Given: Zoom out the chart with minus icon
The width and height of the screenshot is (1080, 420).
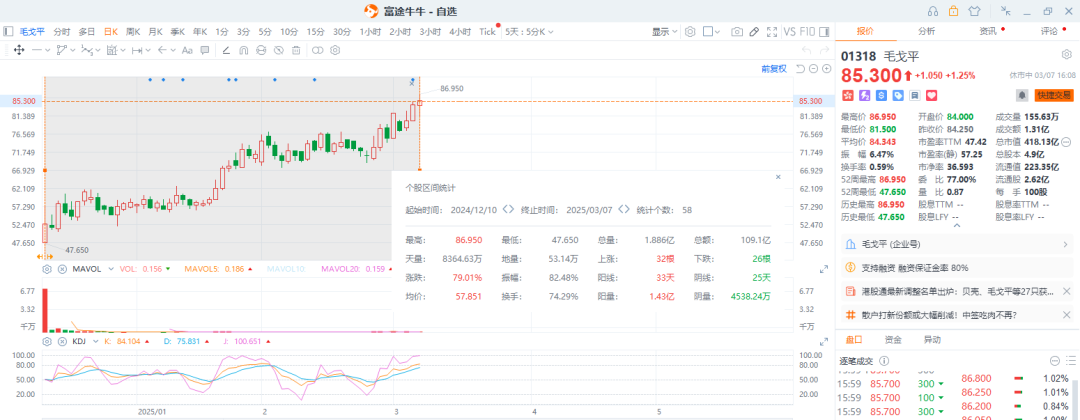Looking at the screenshot, I should click(813, 68).
